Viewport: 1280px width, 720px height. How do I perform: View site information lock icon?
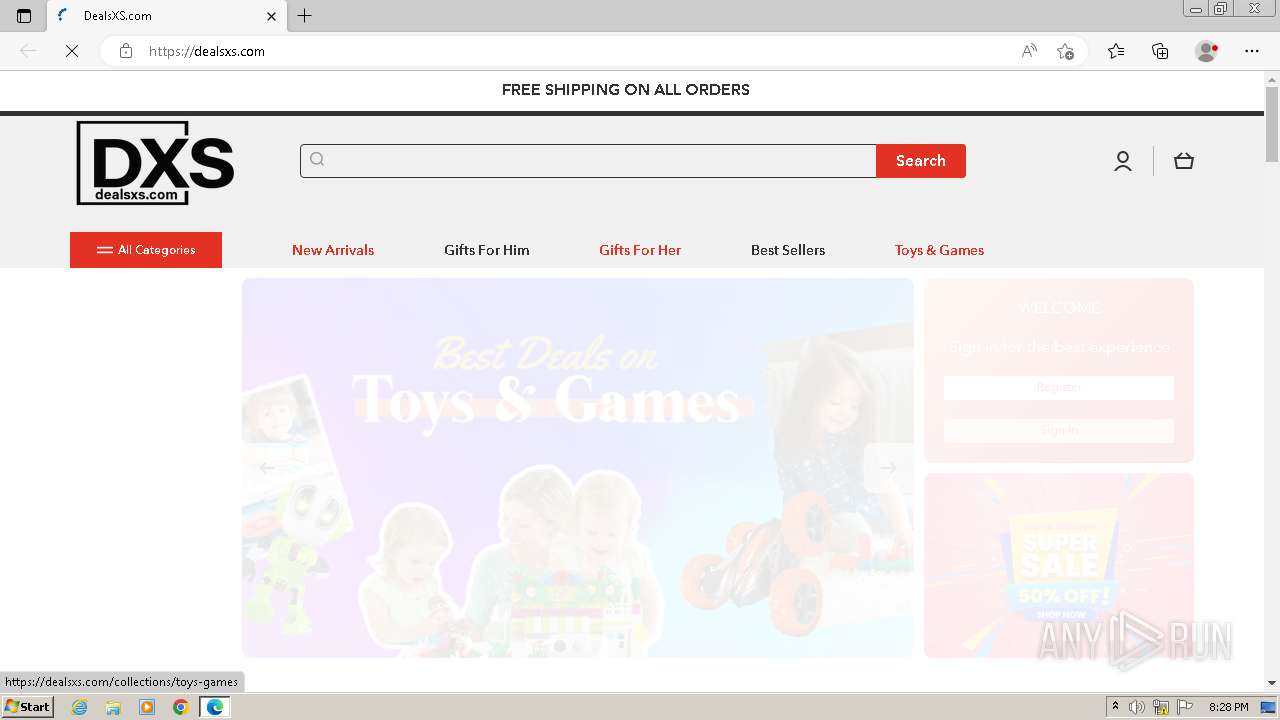tap(126, 51)
